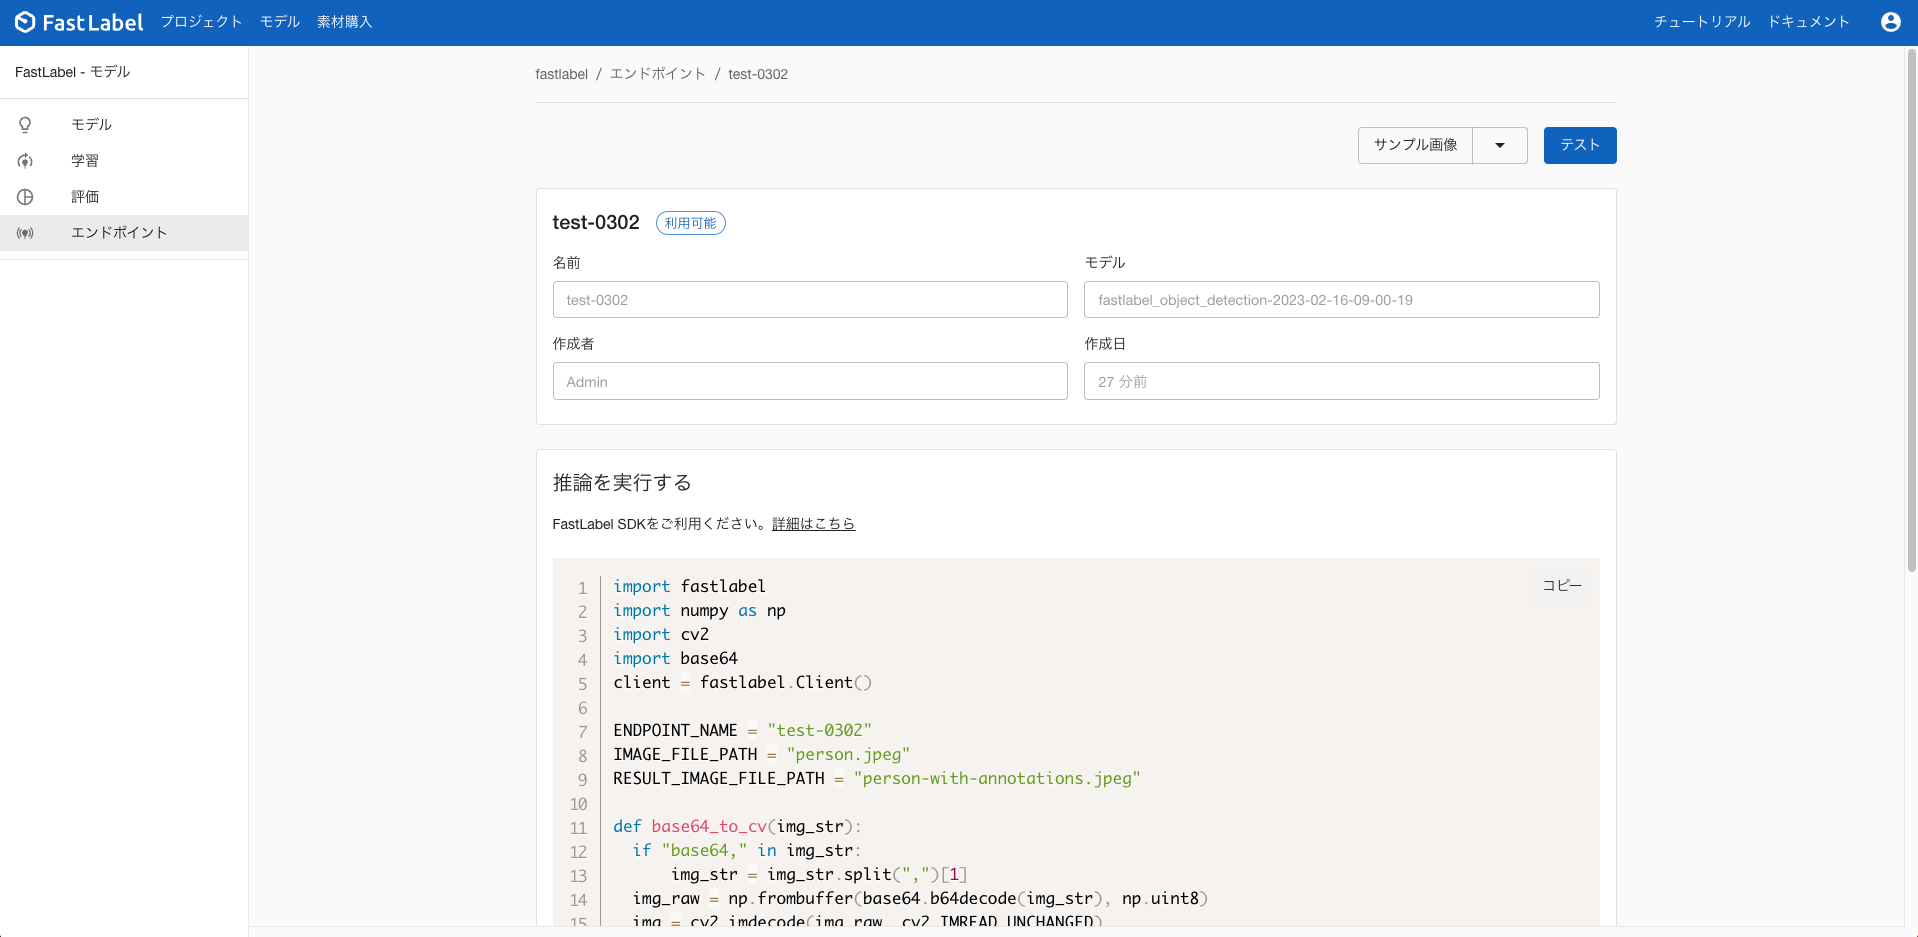The width and height of the screenshot is (1918, 937).
Task: Go to エンドポイント breadcrumb link
Action: (658, 74)
